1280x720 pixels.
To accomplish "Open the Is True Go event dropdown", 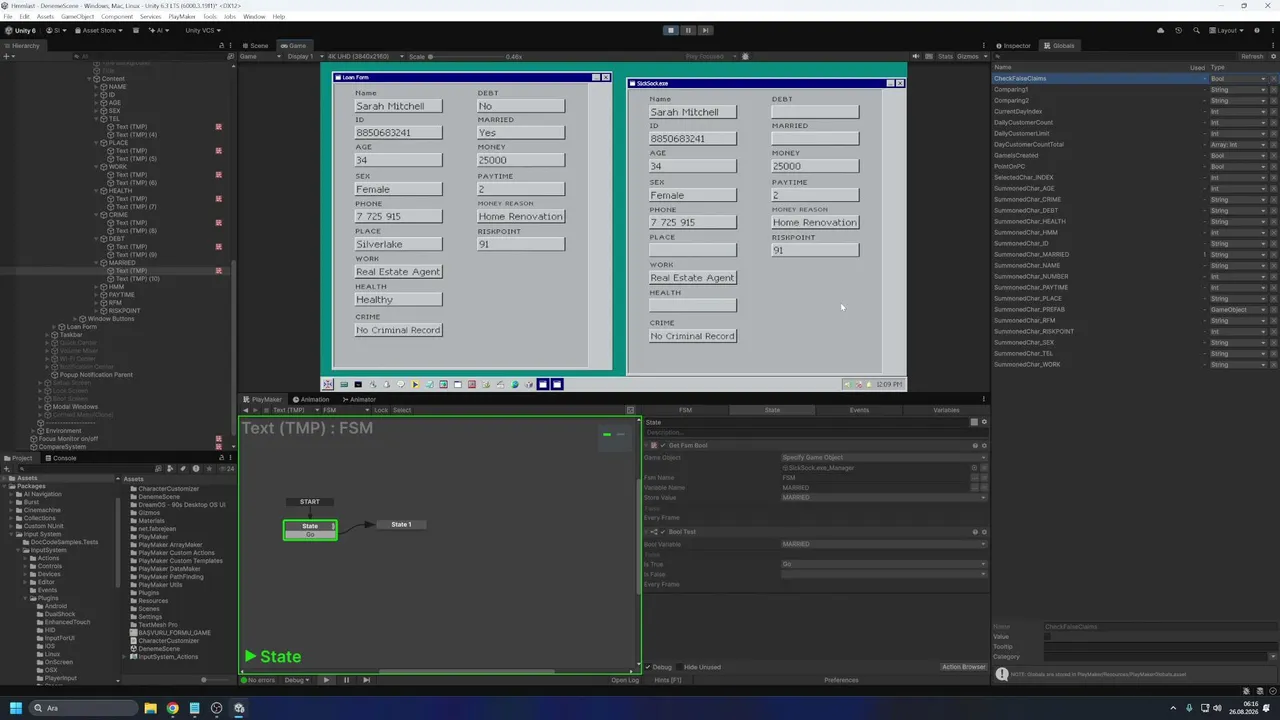I will tap(884, 564).
